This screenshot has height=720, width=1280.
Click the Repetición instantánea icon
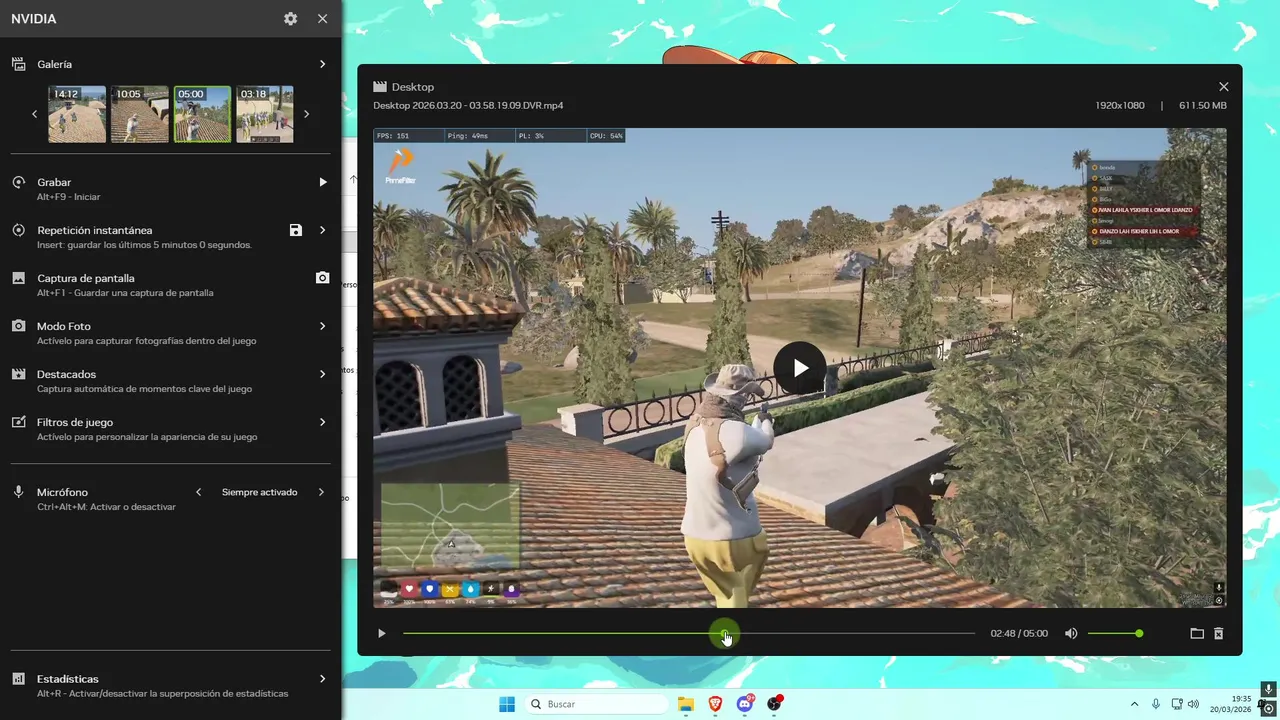(18, 230)
